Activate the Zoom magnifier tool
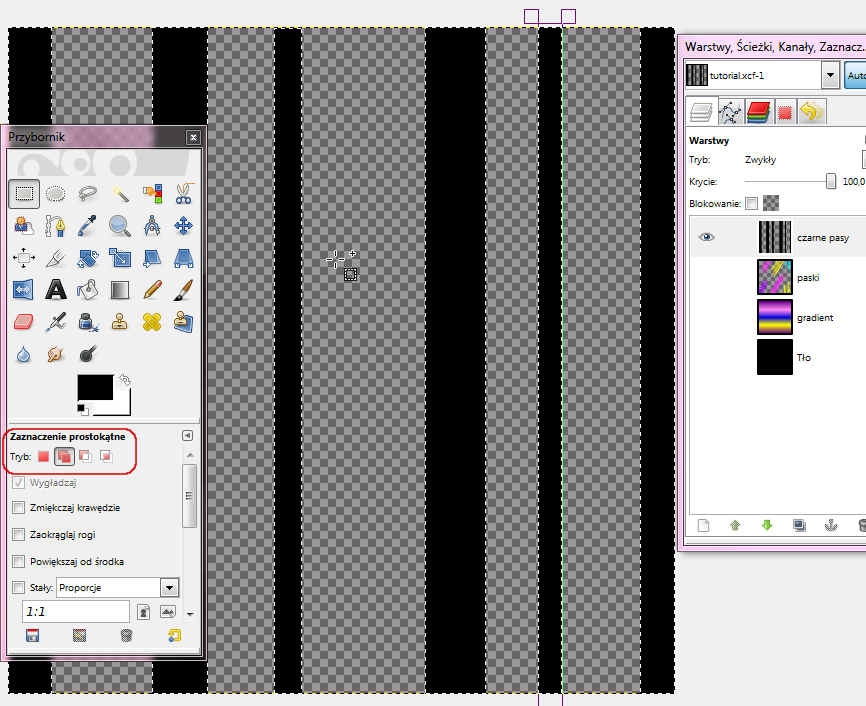 coord(119,226)
